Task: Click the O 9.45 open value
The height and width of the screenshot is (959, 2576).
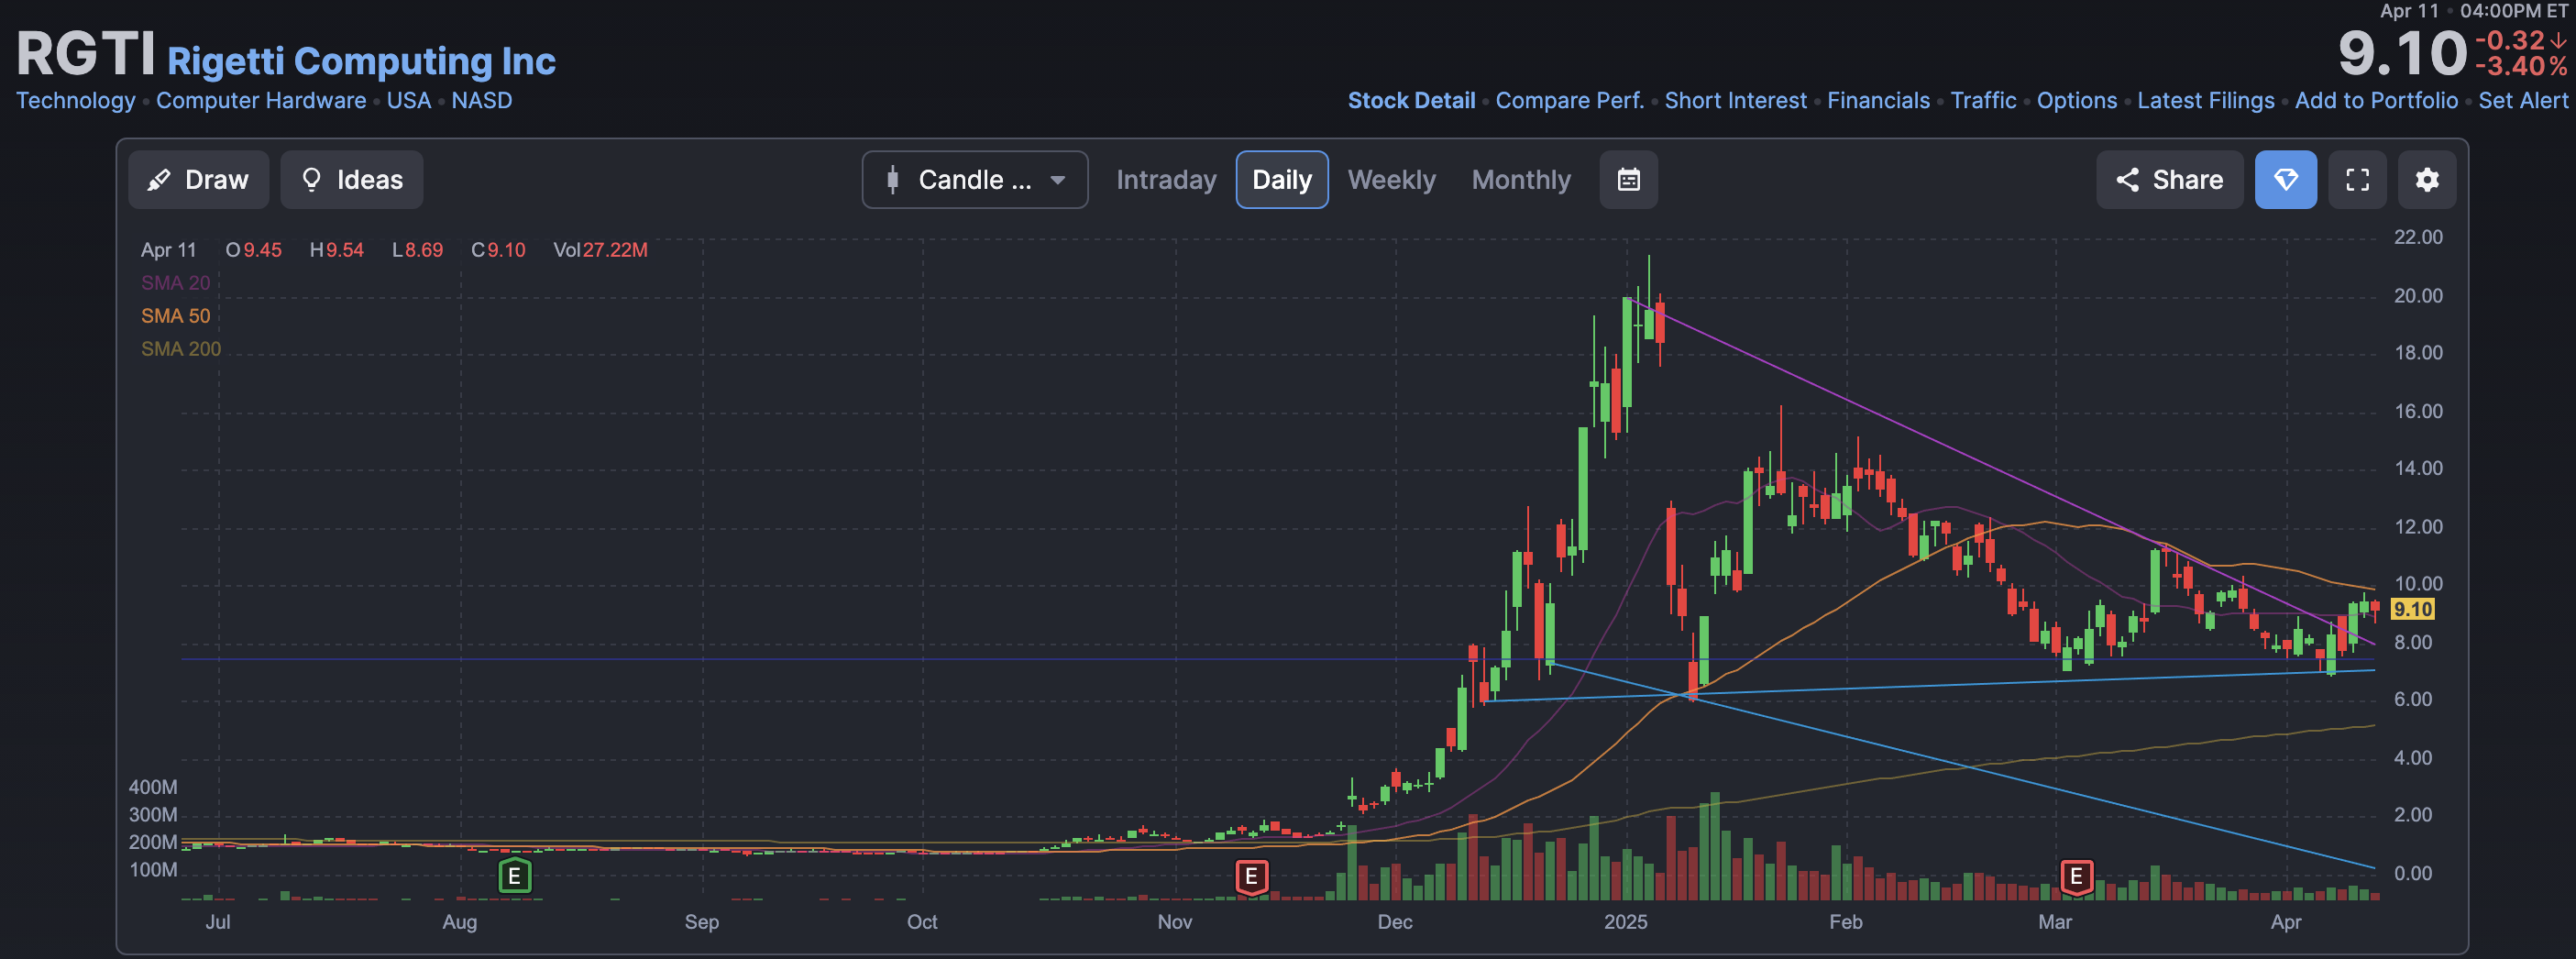Action: point(253,250)
